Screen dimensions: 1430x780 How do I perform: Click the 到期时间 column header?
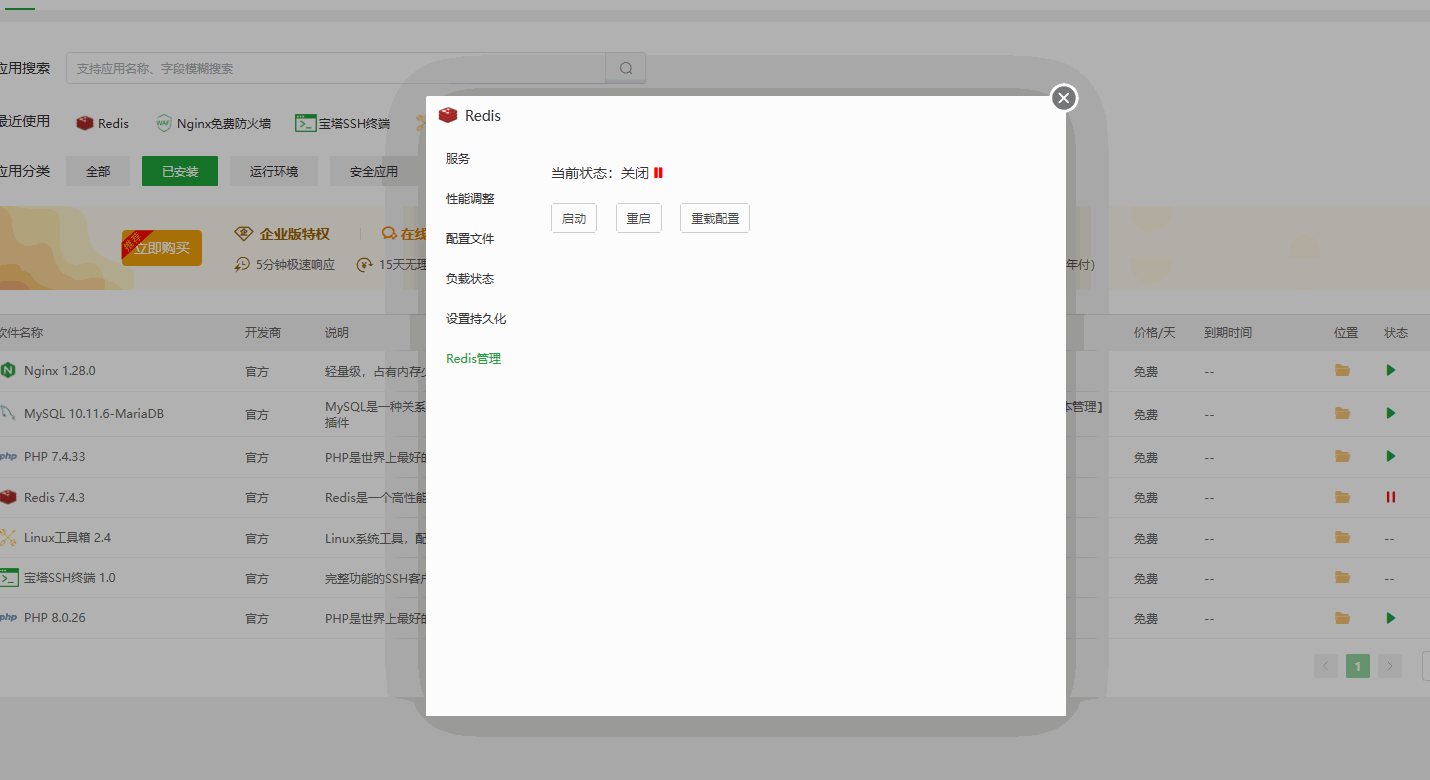pos(1228,333)
